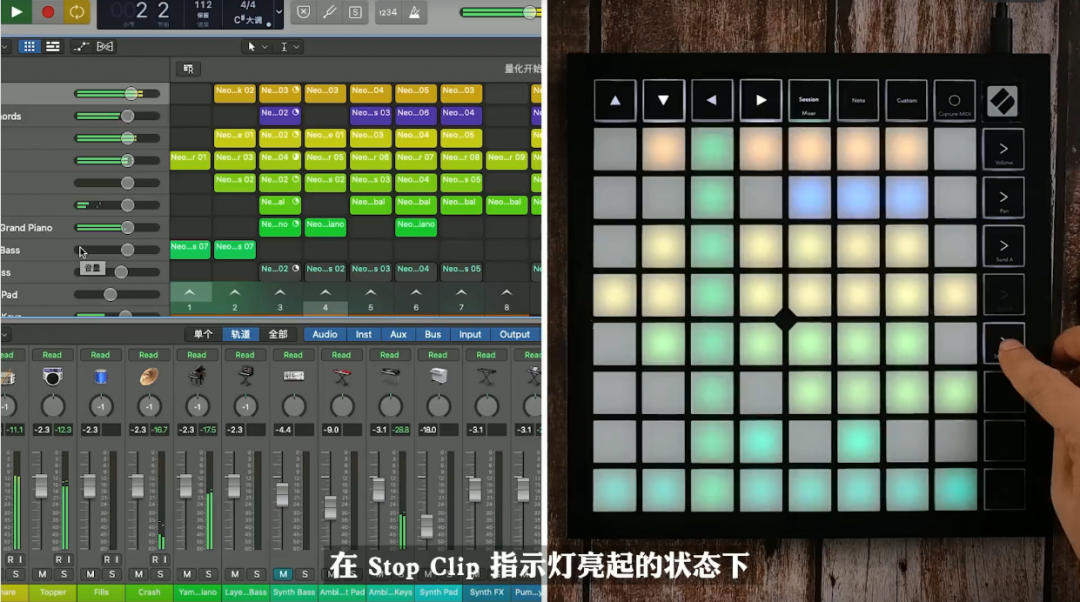Click the Aux filter button in the mixer

tap(397, 334)
